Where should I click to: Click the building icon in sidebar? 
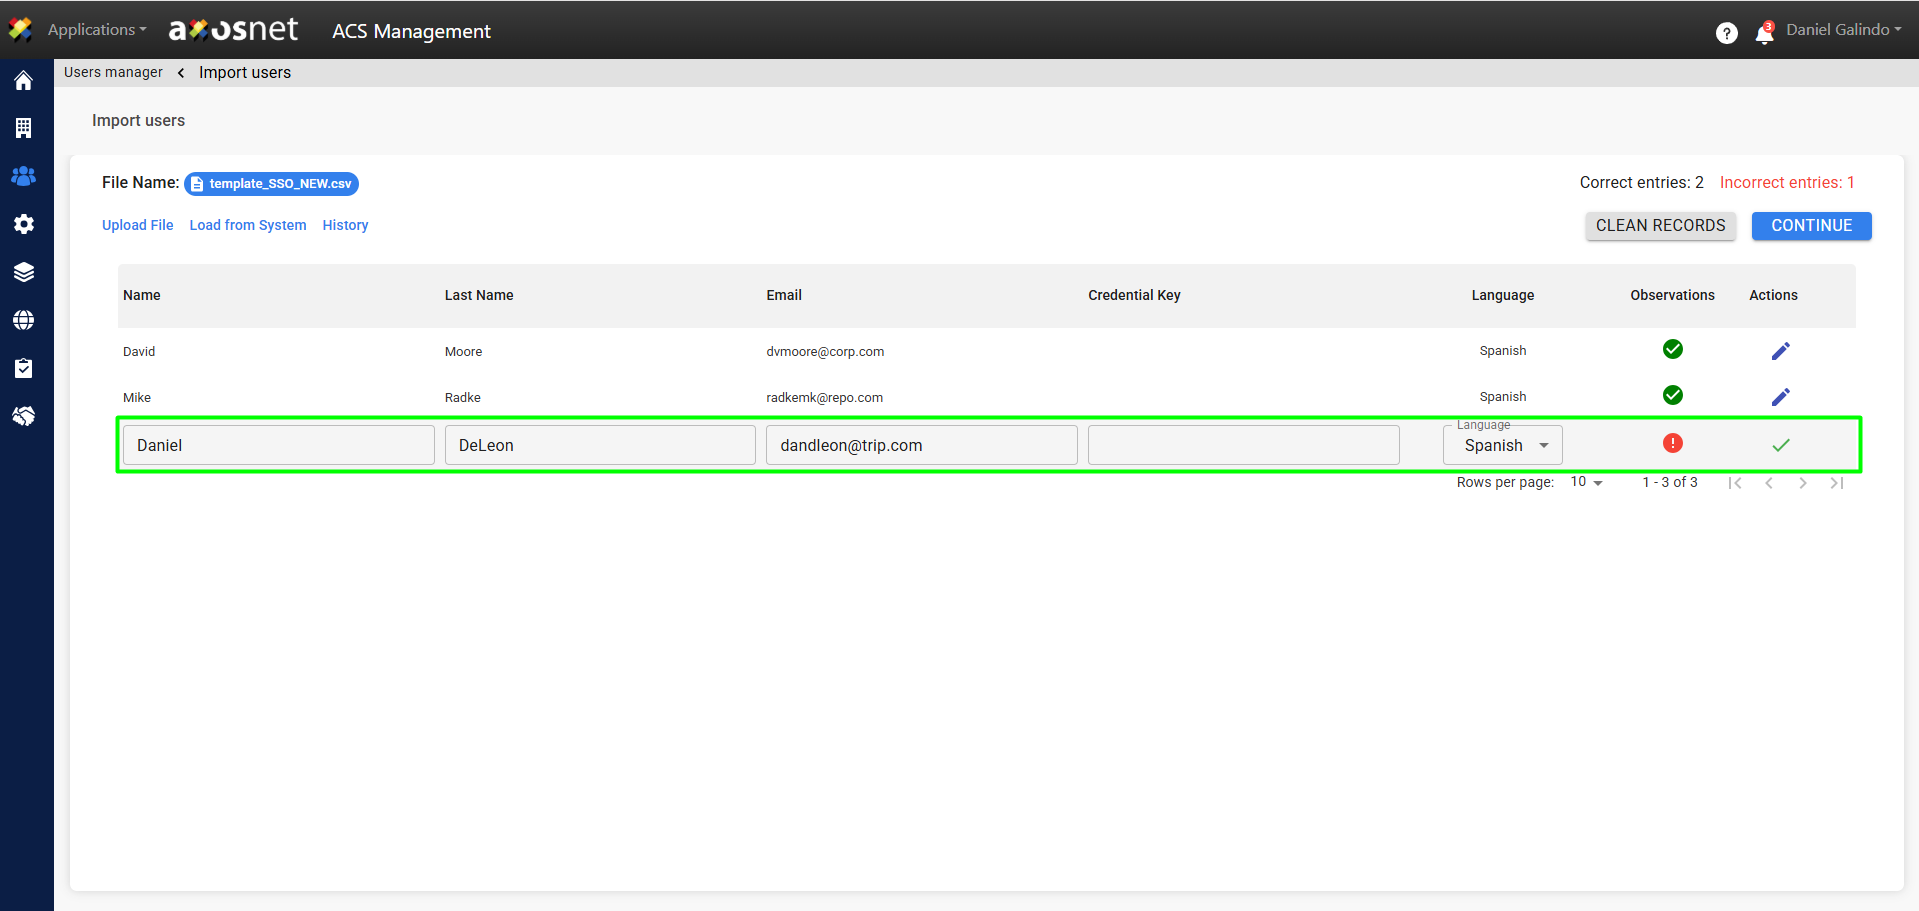click(x=24, y=128)
